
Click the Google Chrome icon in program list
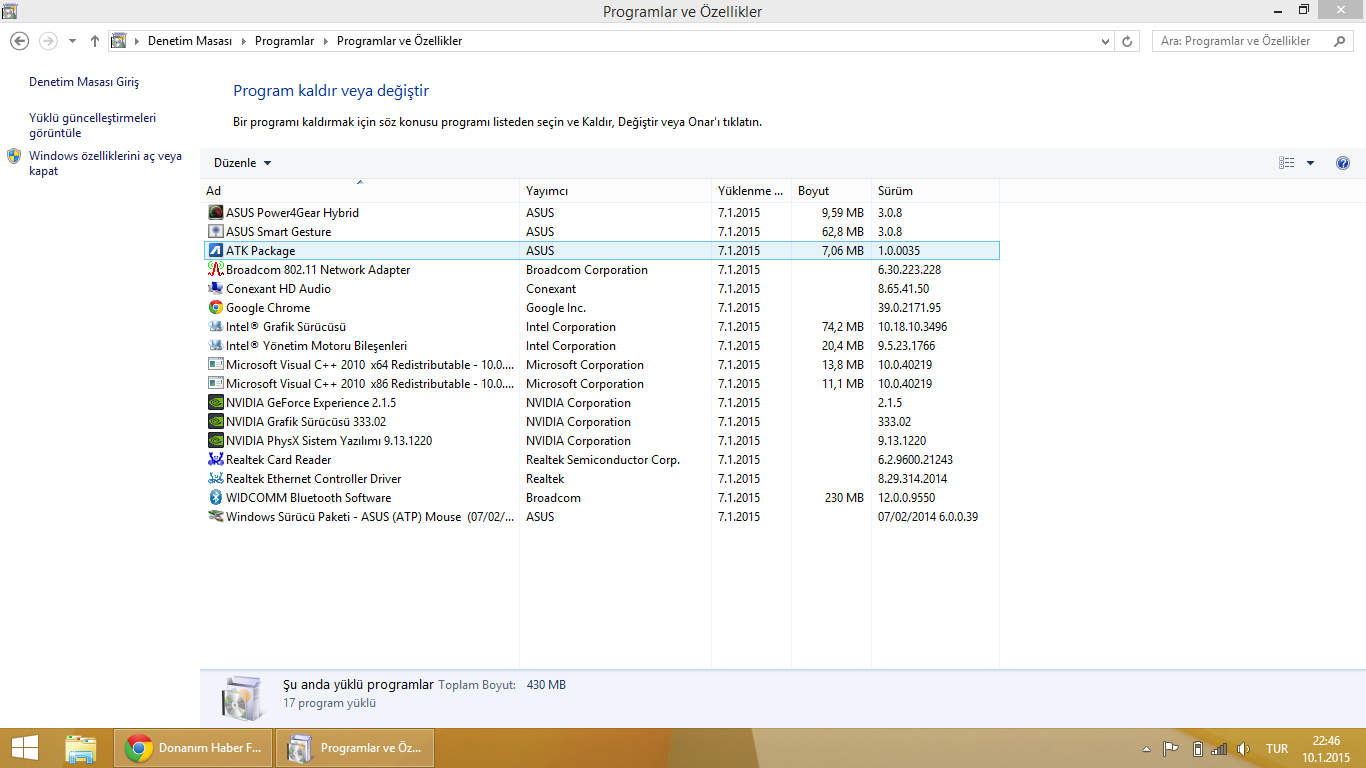tap(215, 307)
